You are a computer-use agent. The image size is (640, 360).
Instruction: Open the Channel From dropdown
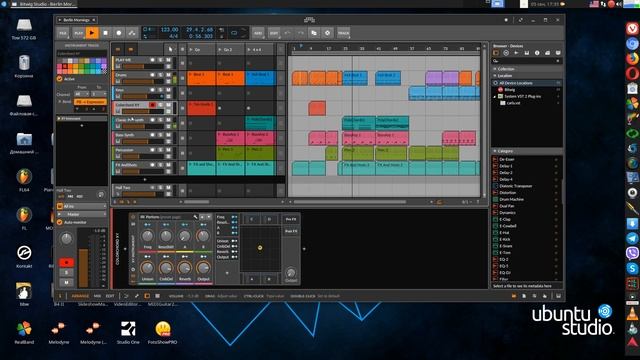click(x=82, y=94)
